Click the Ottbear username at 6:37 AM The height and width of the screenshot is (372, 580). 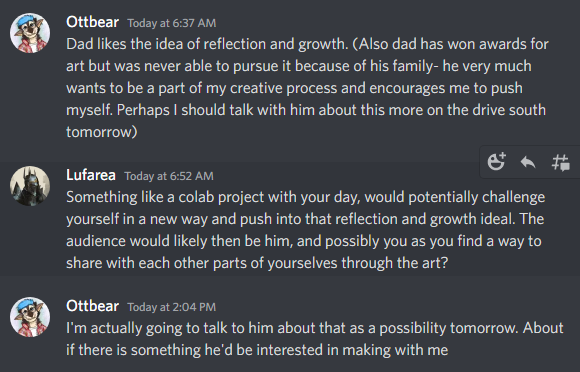pos(92,22)
